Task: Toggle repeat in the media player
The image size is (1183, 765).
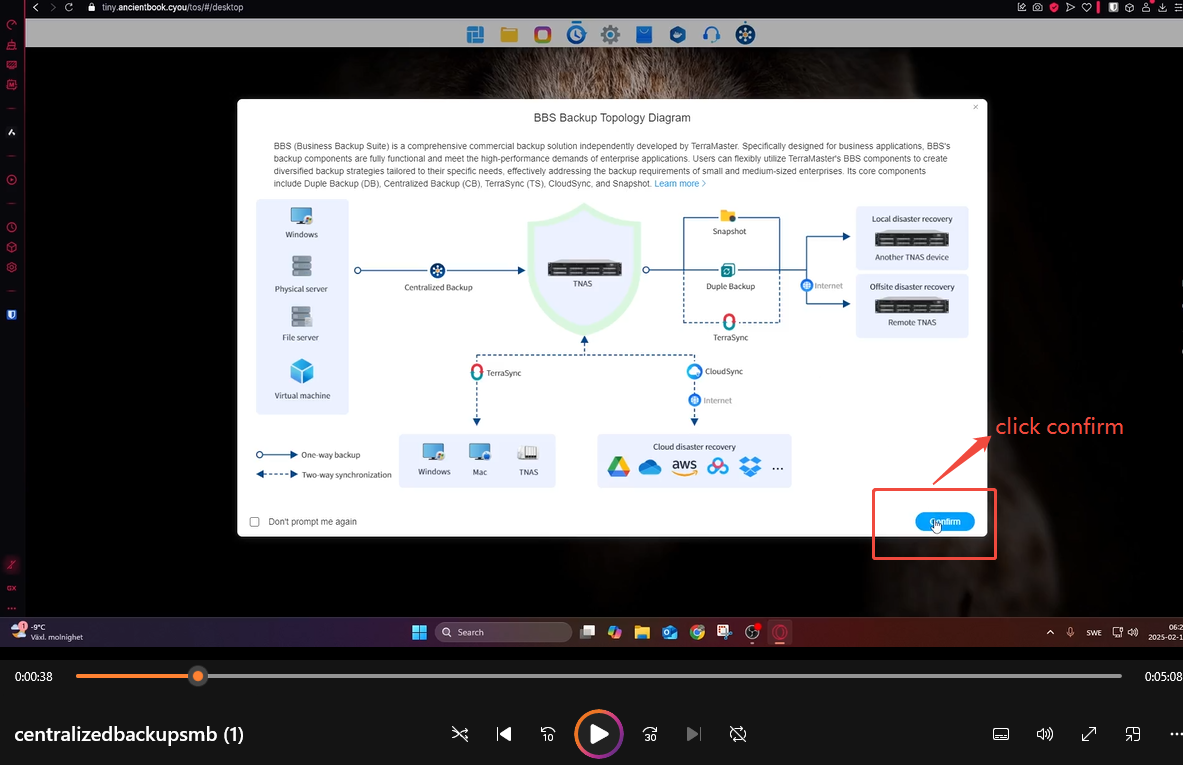Action: coord(738,734)
